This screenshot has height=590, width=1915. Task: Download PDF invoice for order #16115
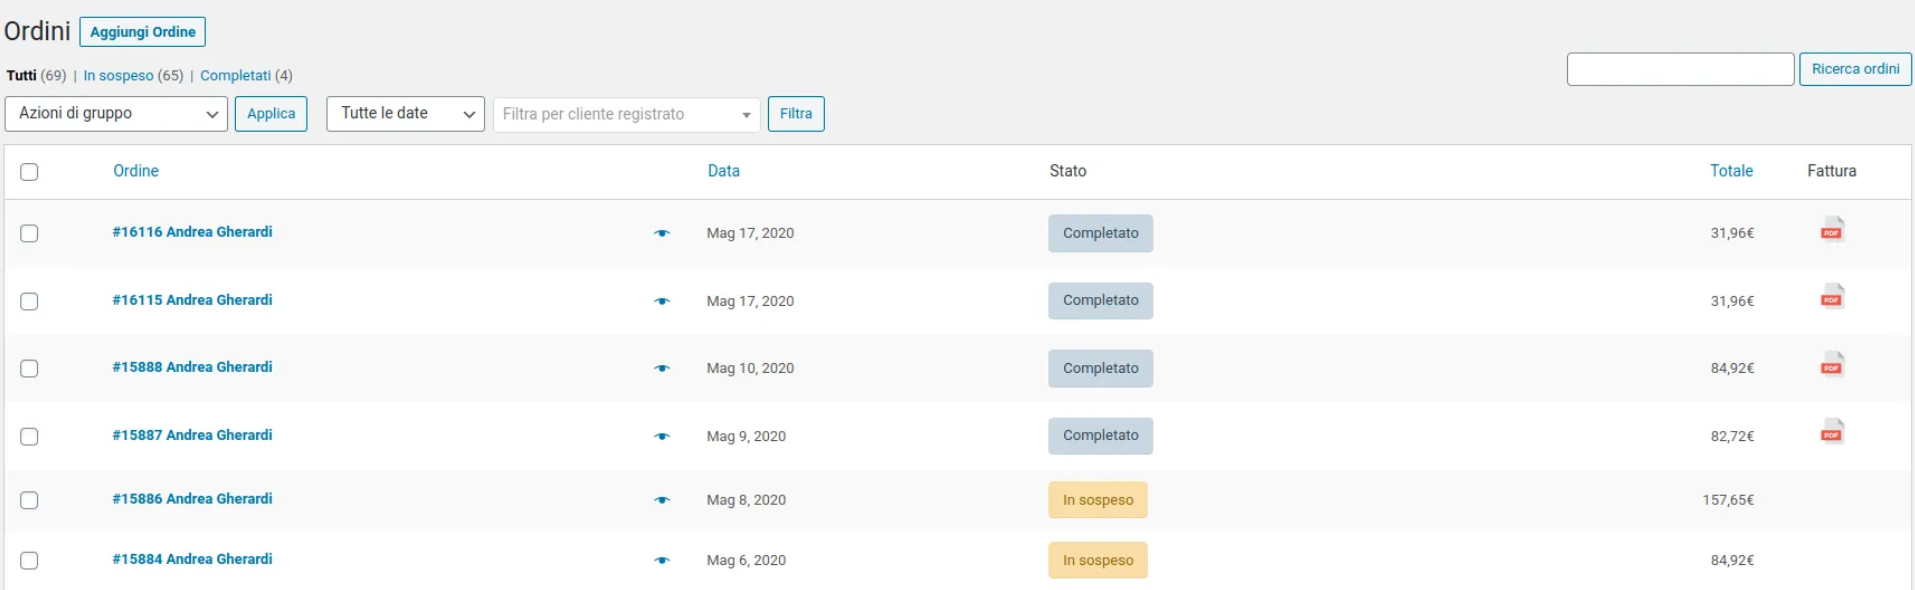[x=1831, y=297]
